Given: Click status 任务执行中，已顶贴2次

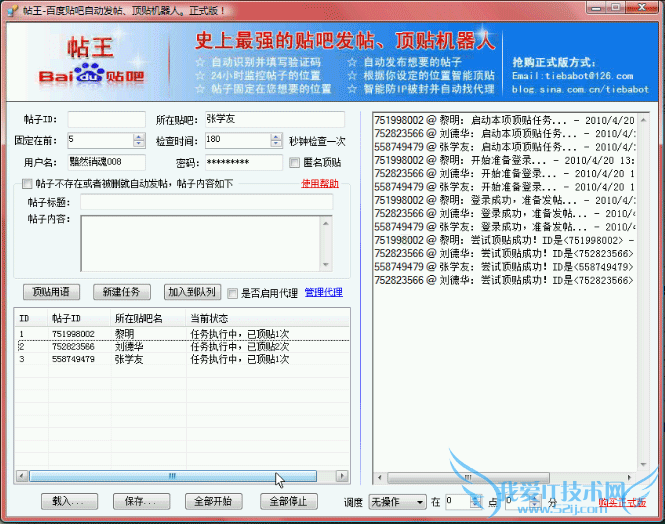Looking at the screenshot, I should point(240,346).
